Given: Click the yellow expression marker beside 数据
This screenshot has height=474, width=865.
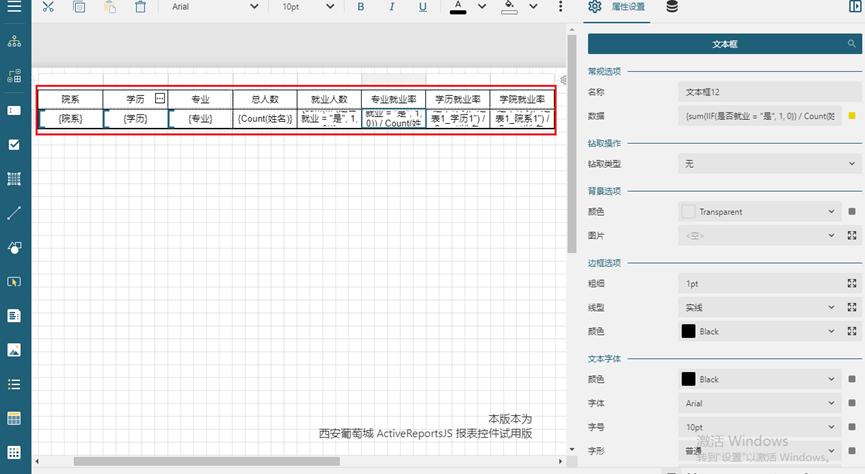Looking at the screenshot, I should [852, 116].
